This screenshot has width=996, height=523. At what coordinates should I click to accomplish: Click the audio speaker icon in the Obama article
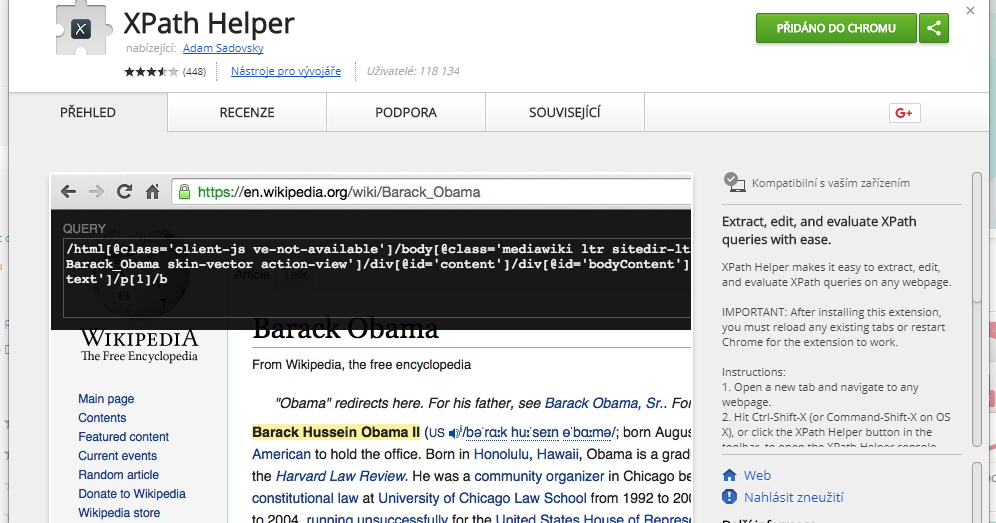coord(454,433)
